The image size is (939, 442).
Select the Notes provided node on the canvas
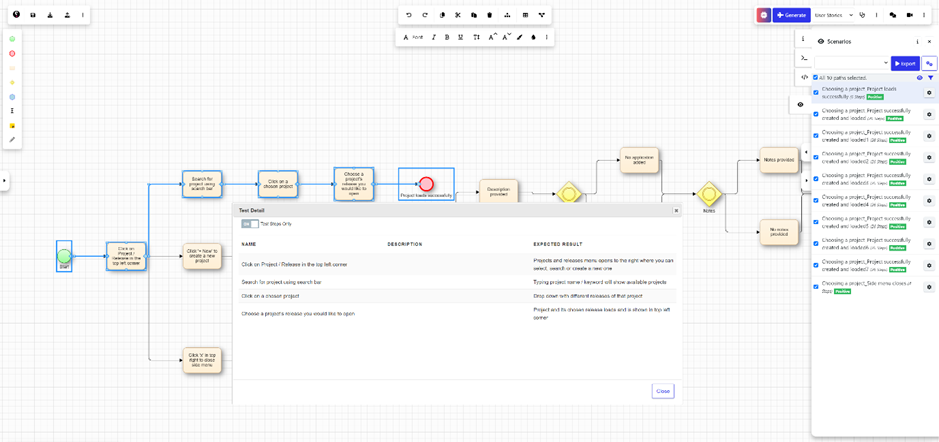pyautogui.click(x=779, y=161)
